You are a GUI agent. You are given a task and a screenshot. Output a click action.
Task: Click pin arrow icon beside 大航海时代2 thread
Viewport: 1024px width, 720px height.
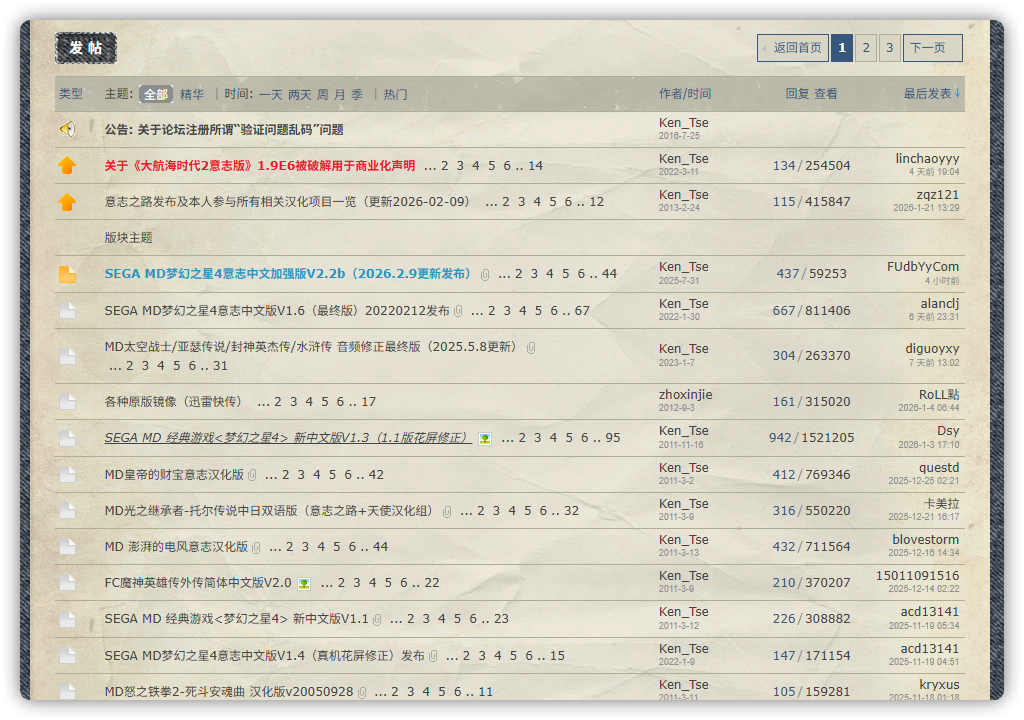[67, 166]
